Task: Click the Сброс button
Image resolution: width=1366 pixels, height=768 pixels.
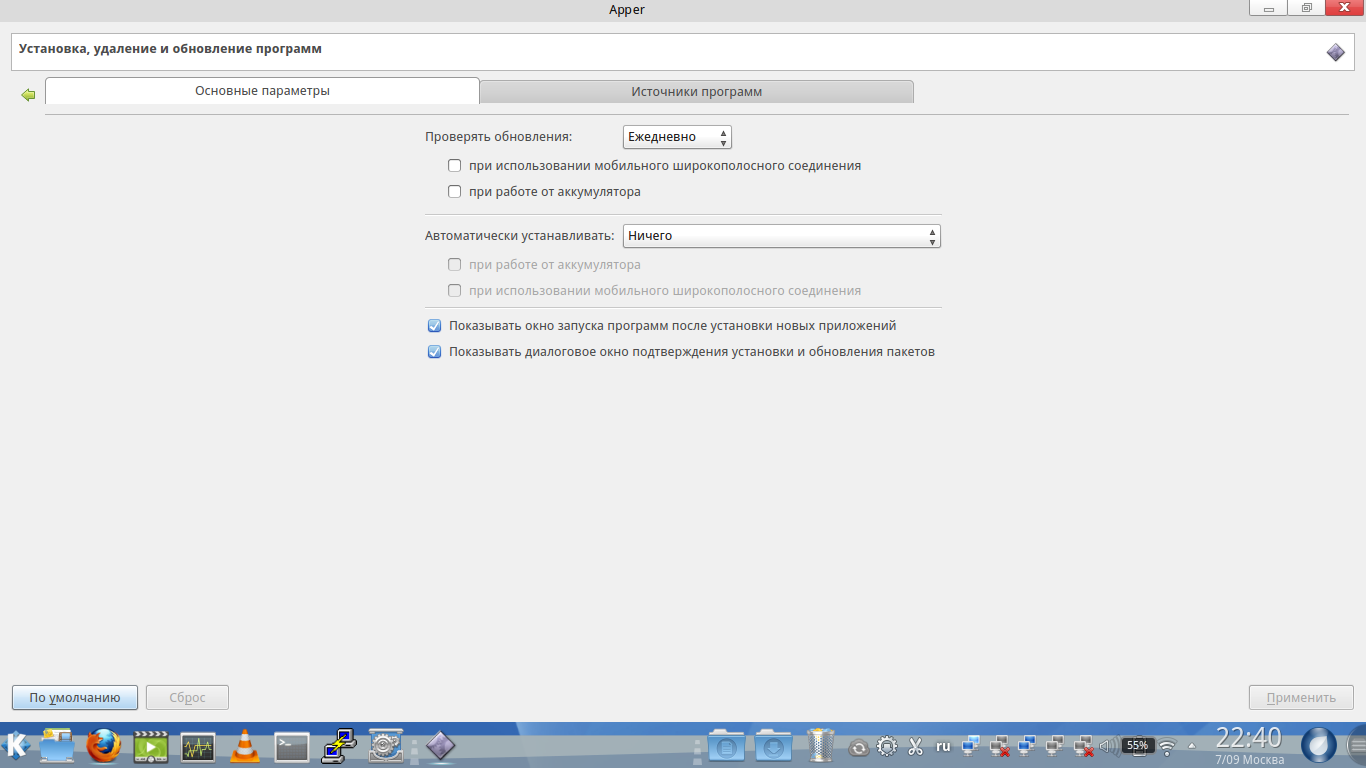Action: pos(187,698)
